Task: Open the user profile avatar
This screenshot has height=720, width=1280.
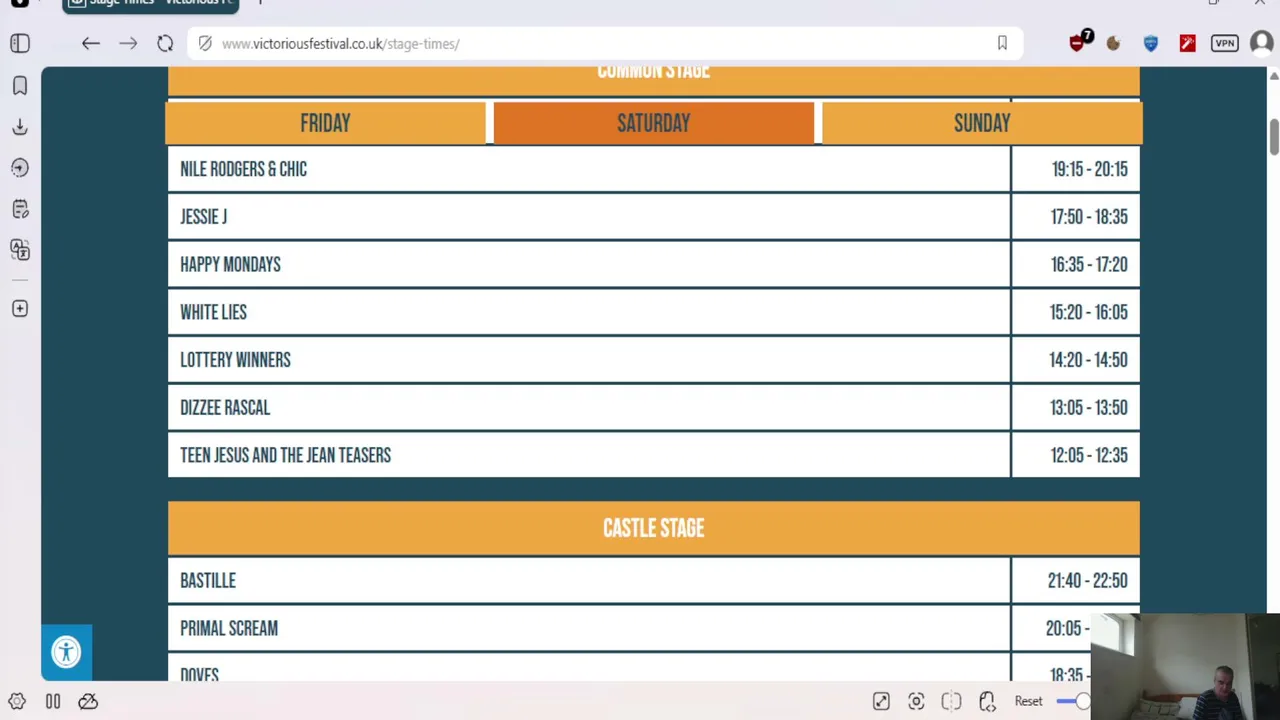Action: pos(1262,43)
